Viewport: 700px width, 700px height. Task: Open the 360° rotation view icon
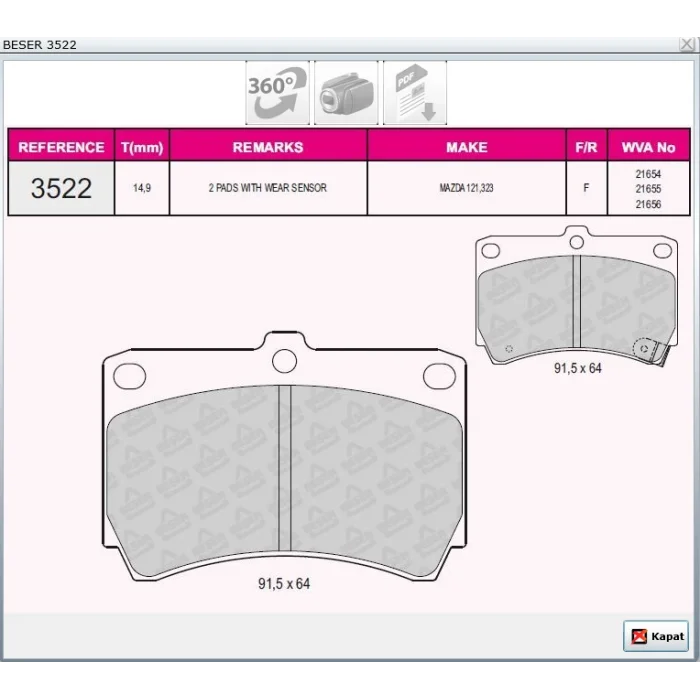(277, 92)
